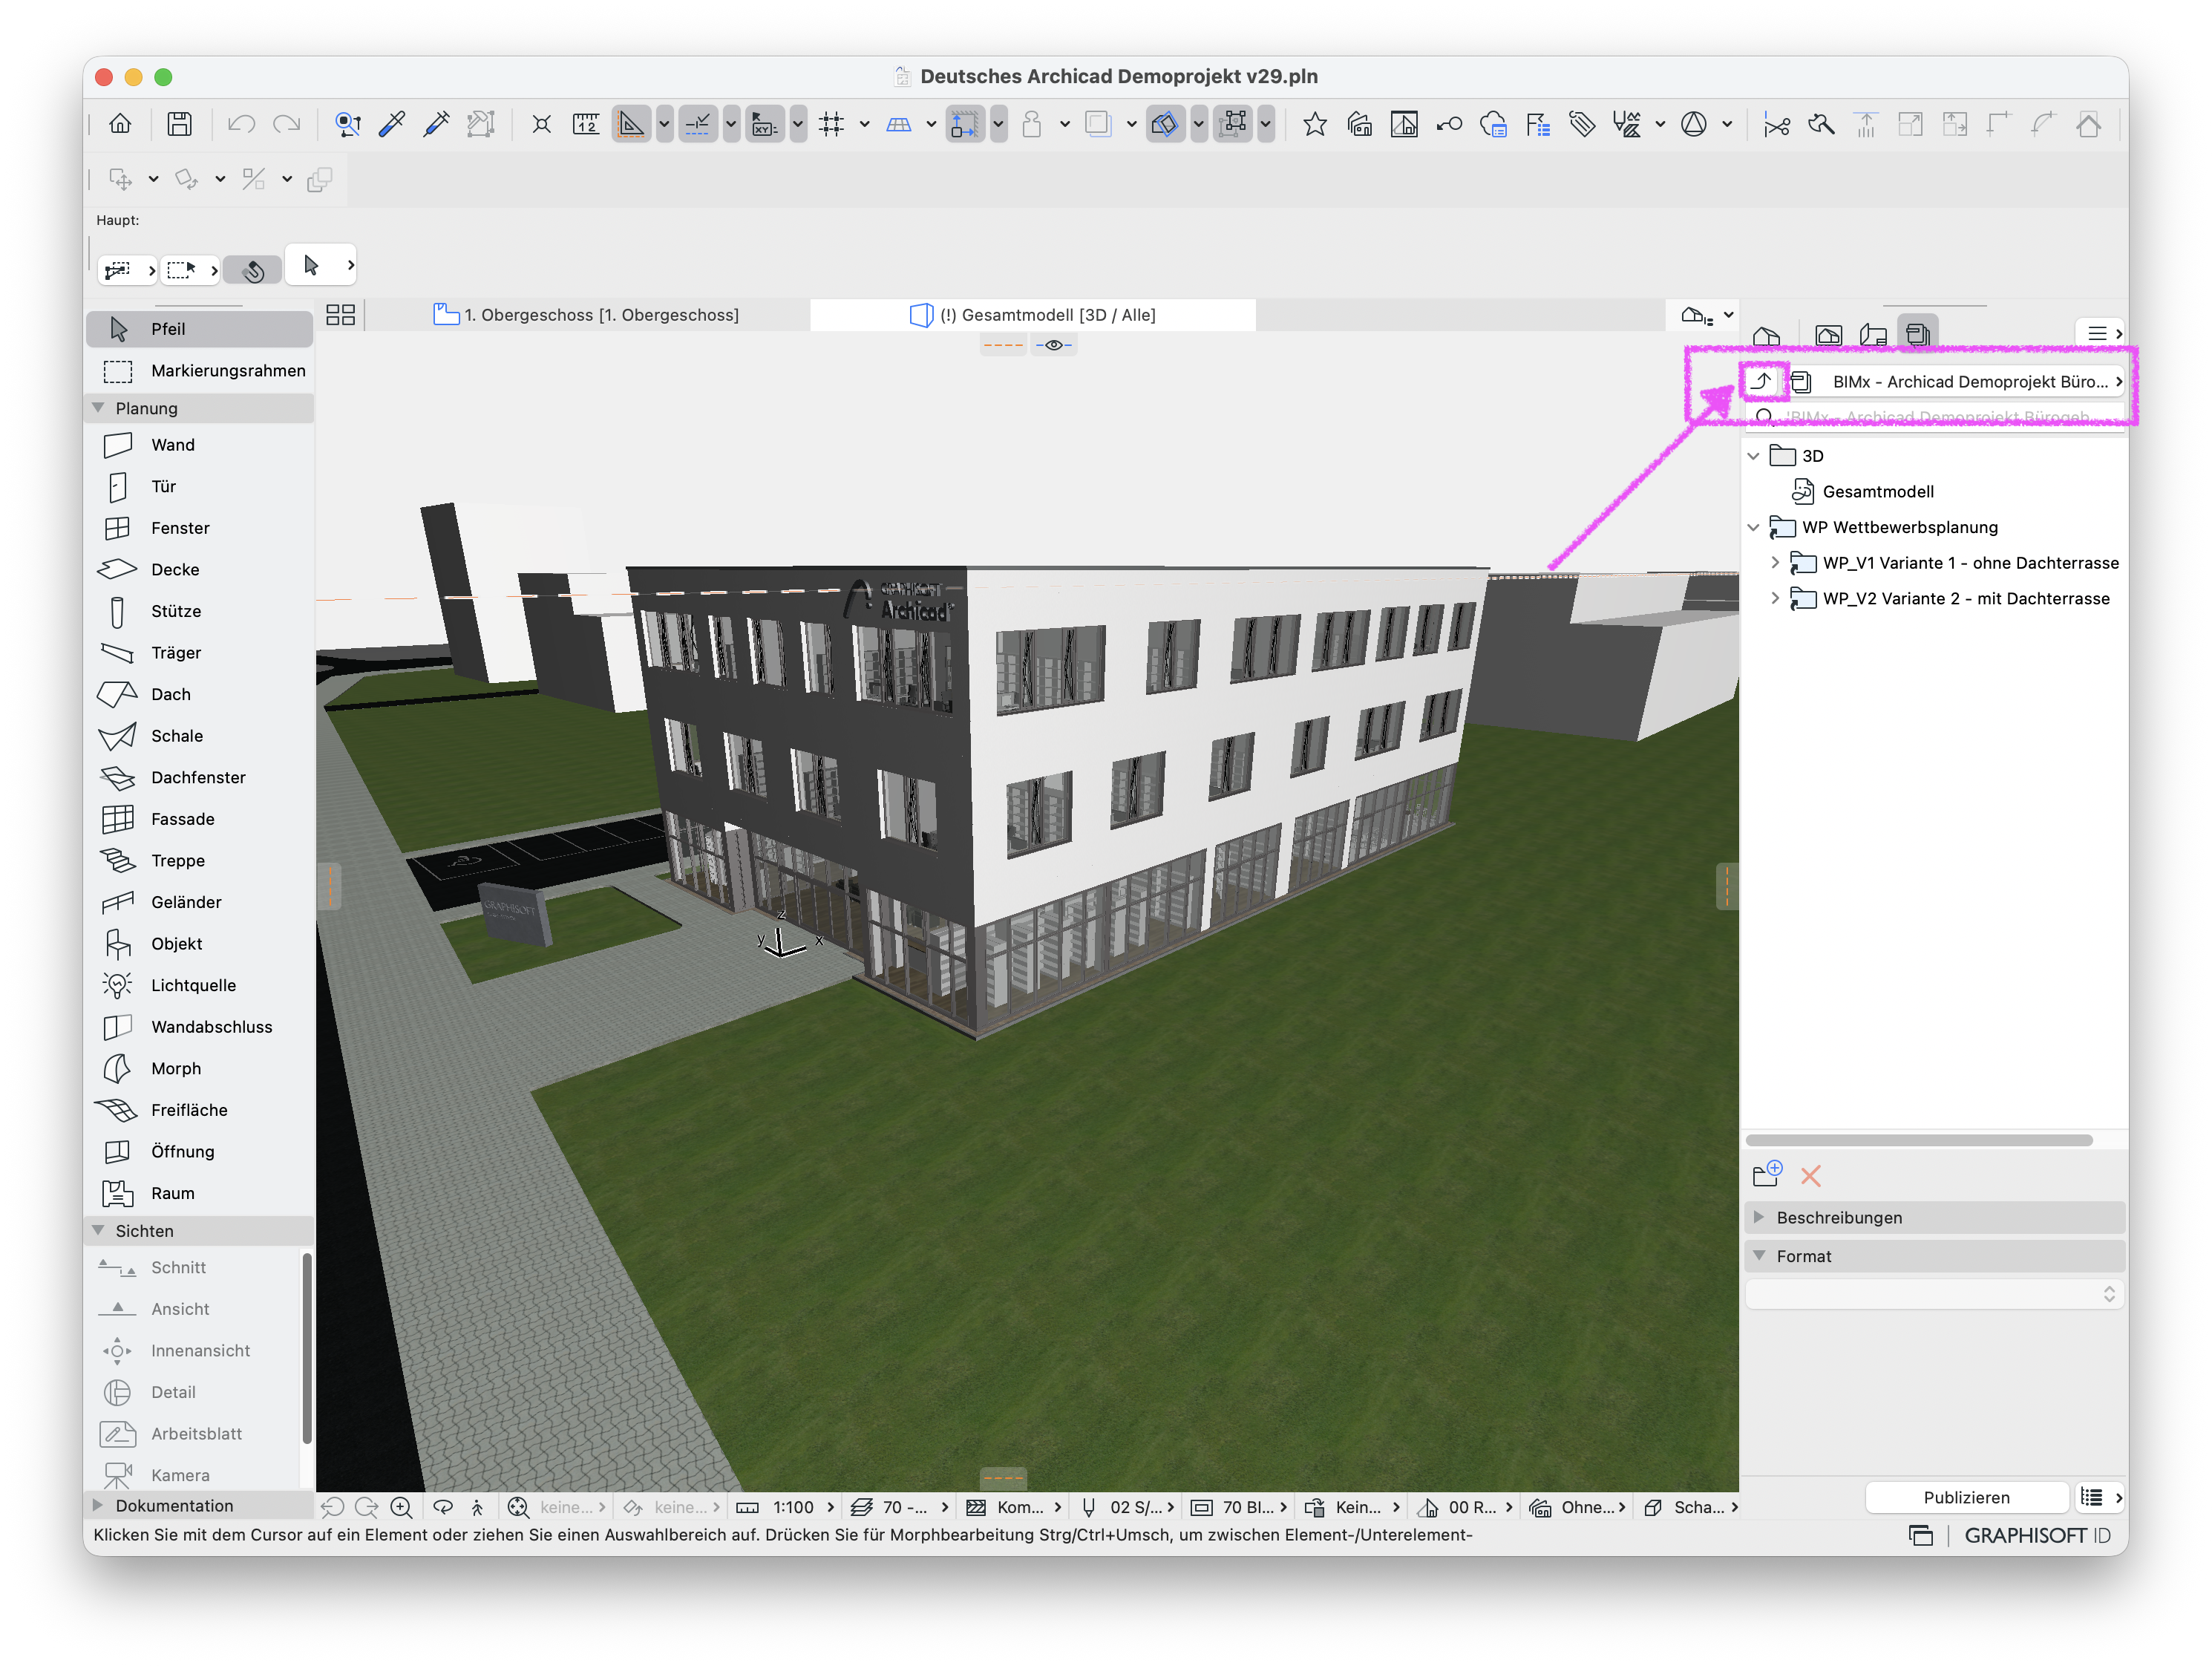Toggle the measure guide lines button
Image resolution: width=2212 pixels, height=1666 pixels.
point(631,124)
